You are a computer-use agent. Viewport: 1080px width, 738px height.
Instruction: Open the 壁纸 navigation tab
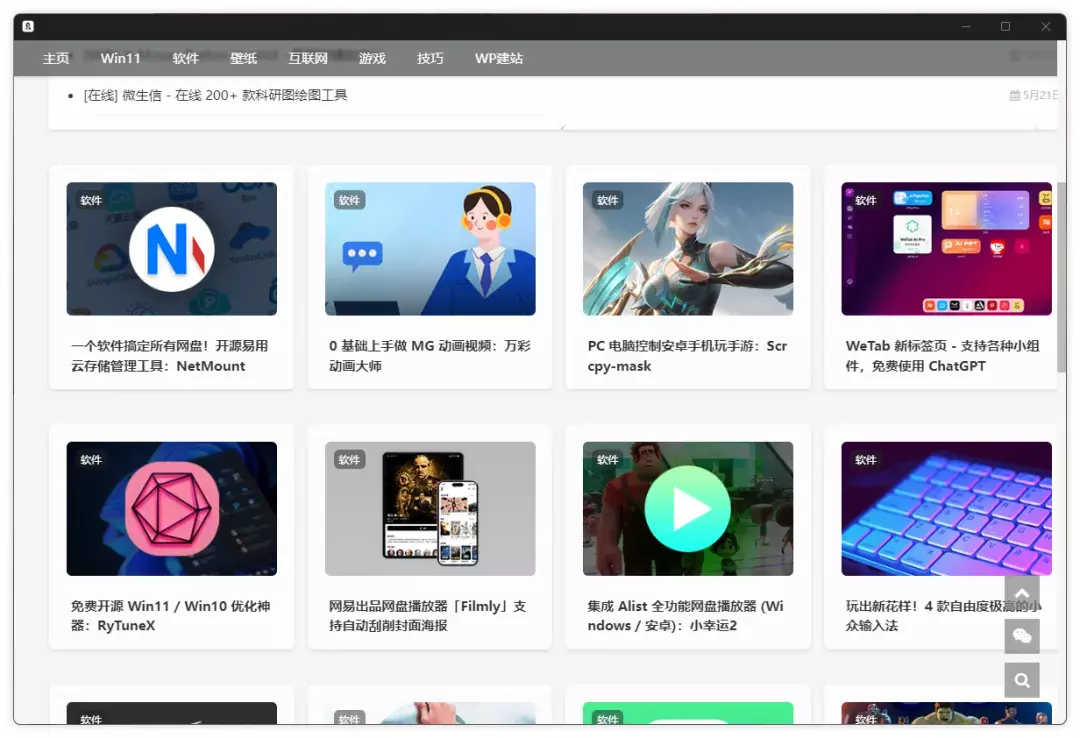pos(243,59)
